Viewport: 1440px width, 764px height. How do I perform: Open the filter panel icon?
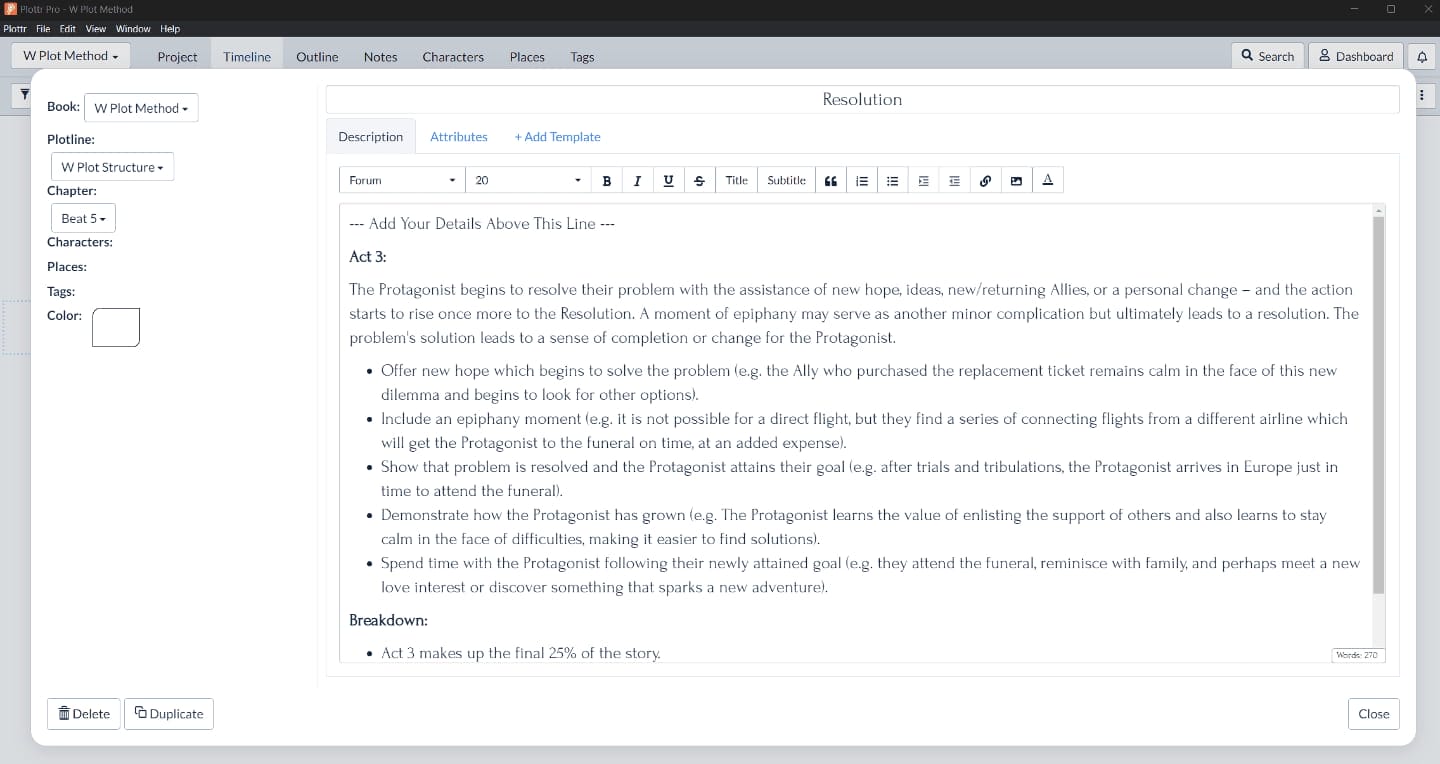(25, 94)
